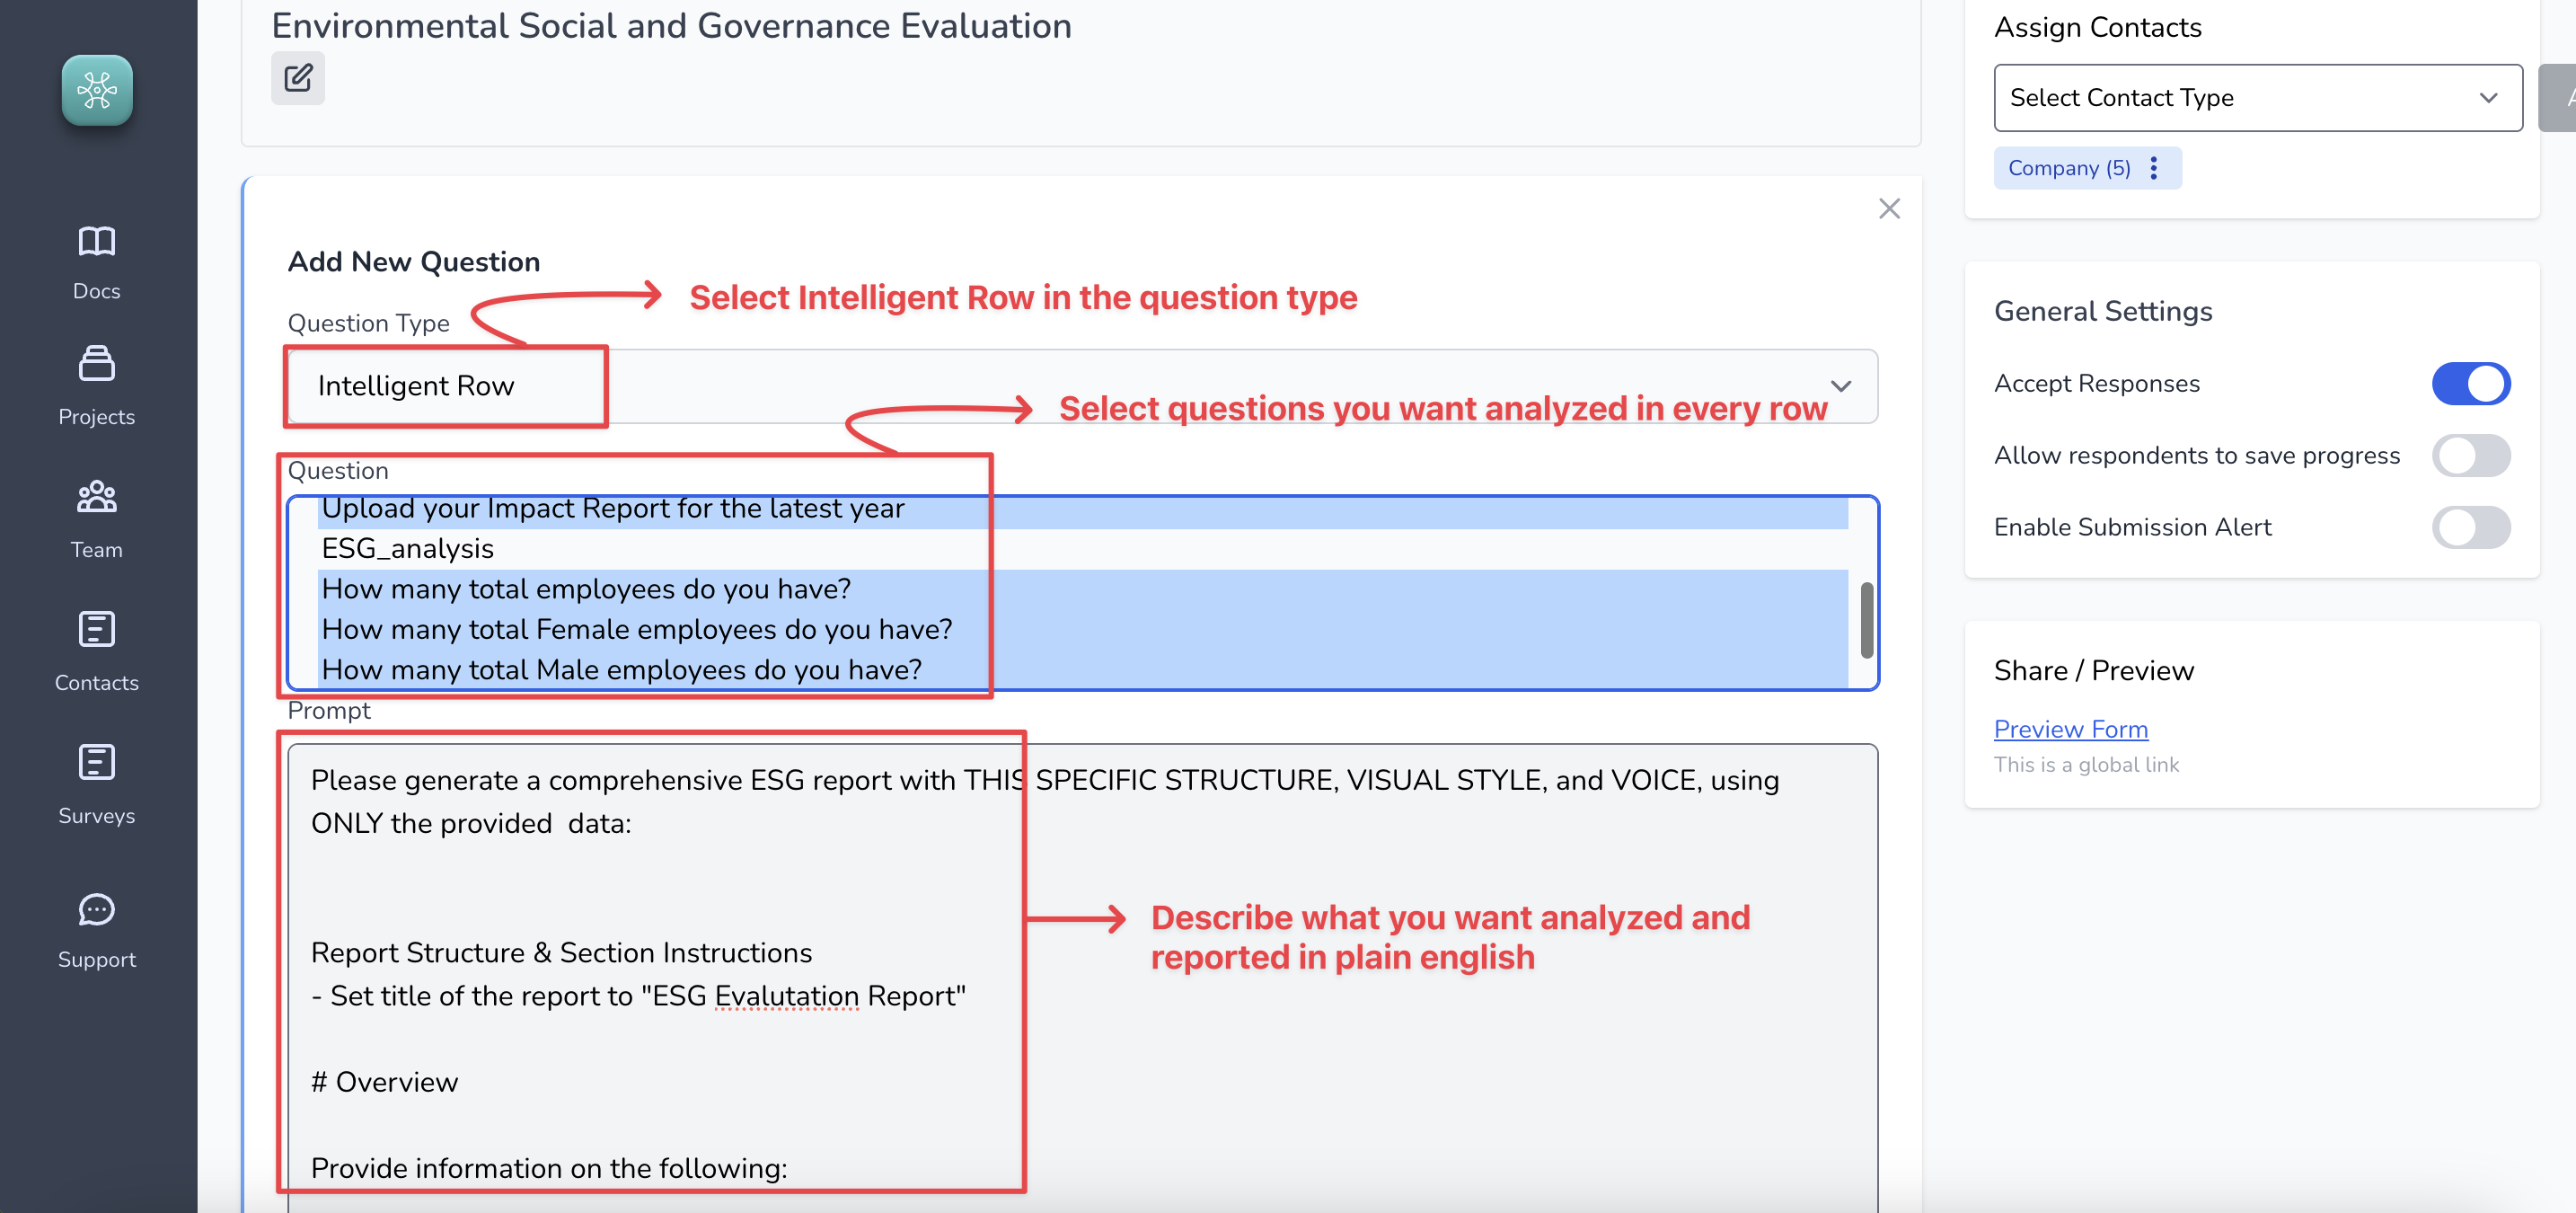
Task: Open the Support chat
Action: tap(96, 930)
